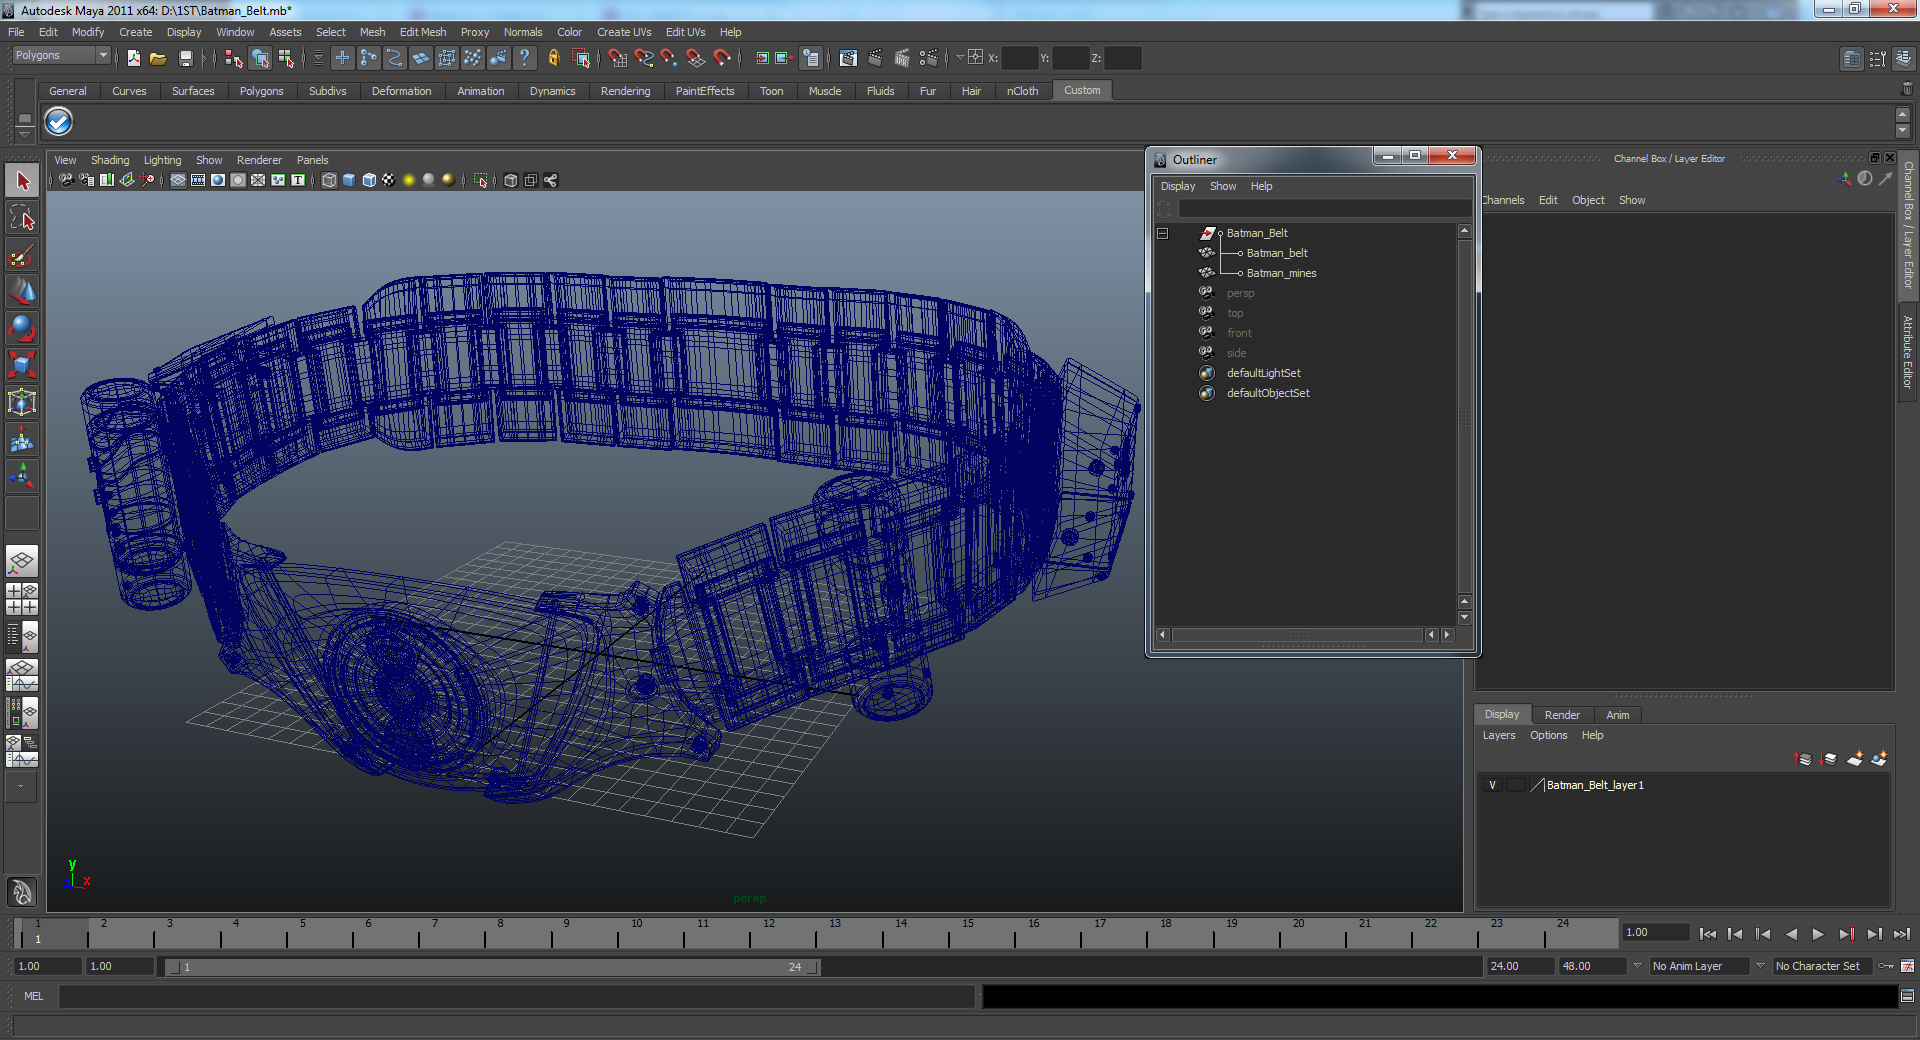
Task: Activate the Lasso select tool
Action: (x=22, y=218)
